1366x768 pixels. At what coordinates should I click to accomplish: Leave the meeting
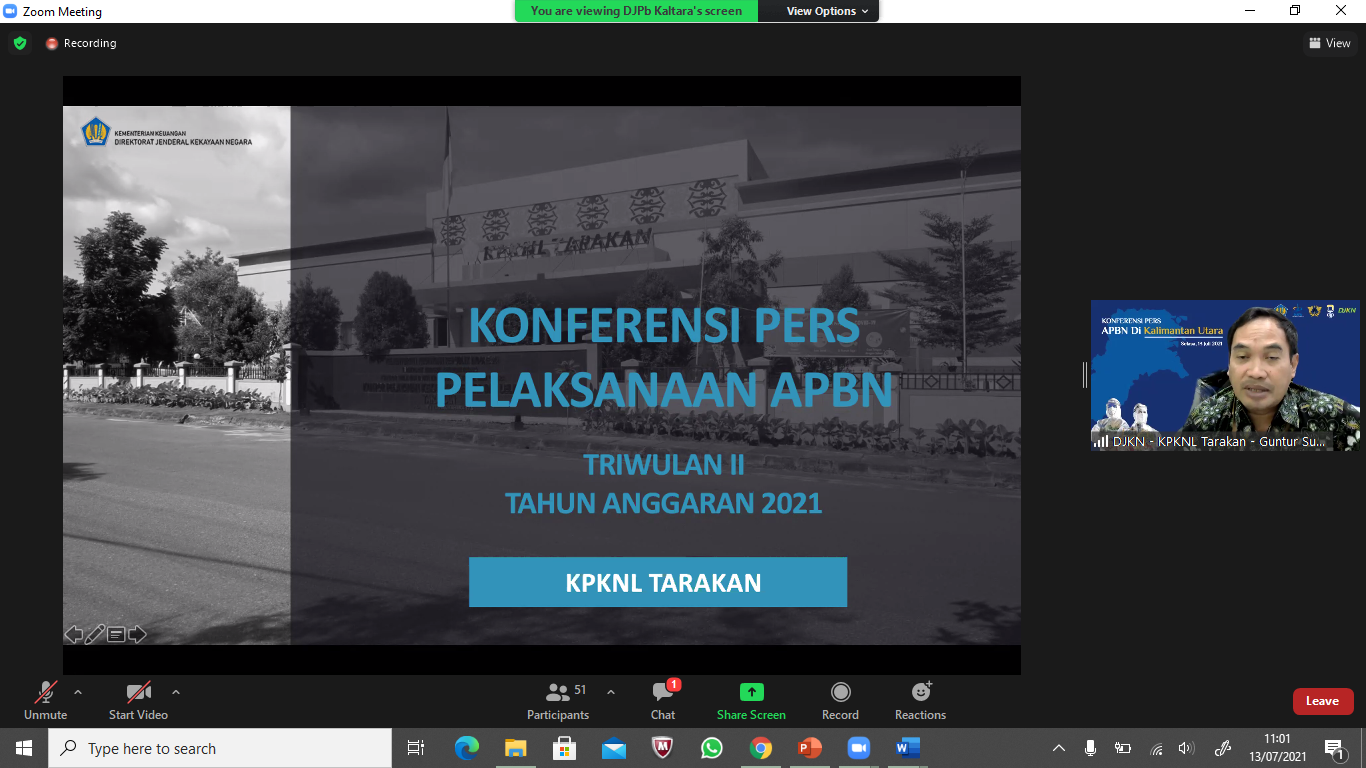(1322, 701)
